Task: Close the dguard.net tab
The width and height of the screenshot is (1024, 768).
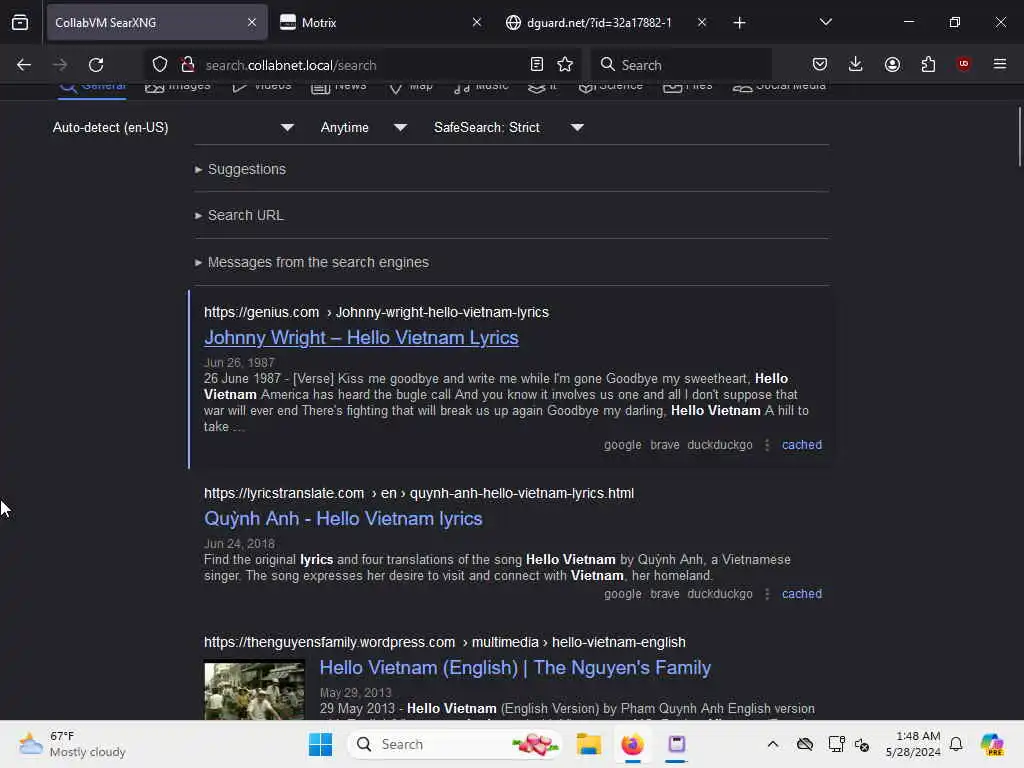Action: click(701, 22)
